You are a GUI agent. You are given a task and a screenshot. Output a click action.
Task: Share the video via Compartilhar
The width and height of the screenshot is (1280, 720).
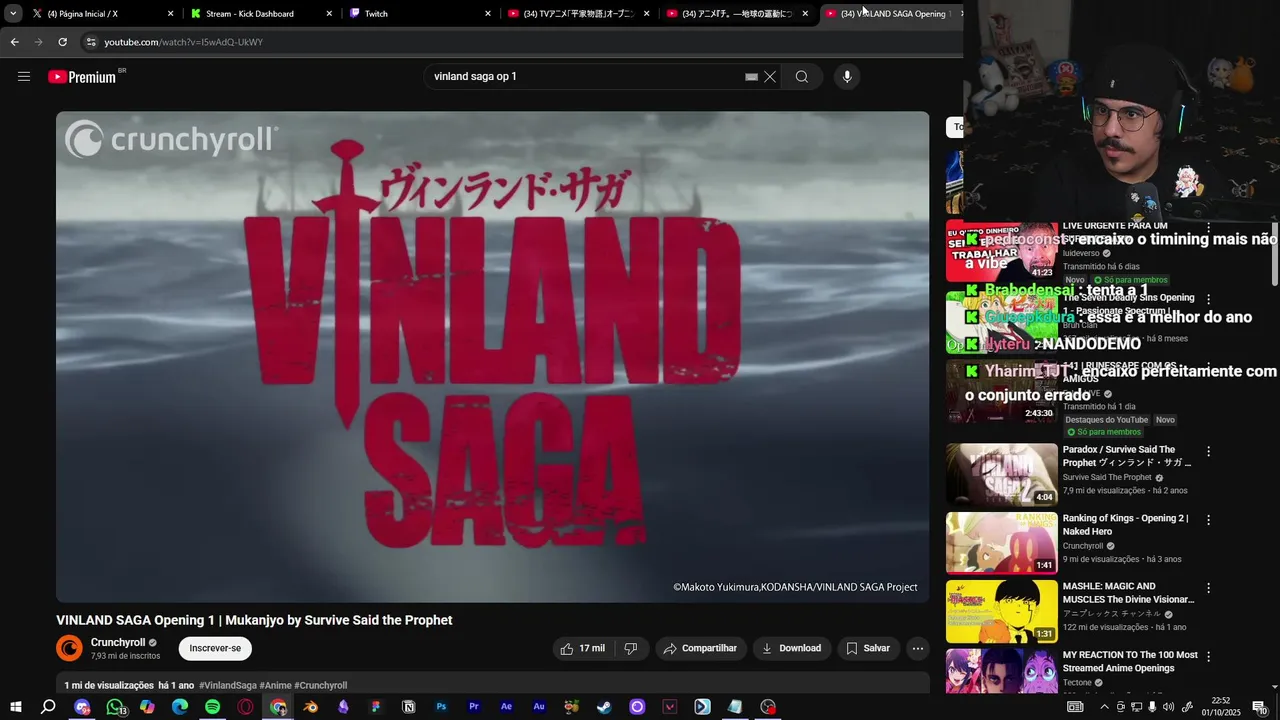tap(700, 648)
